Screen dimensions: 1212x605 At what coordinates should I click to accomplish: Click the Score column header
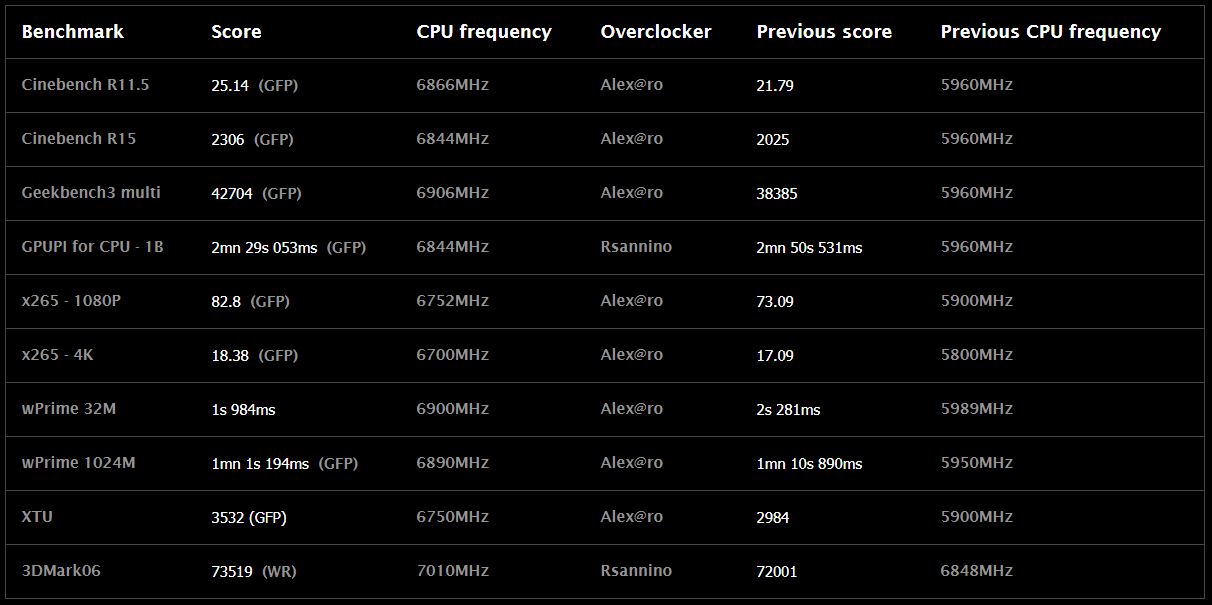coord(236,31)
